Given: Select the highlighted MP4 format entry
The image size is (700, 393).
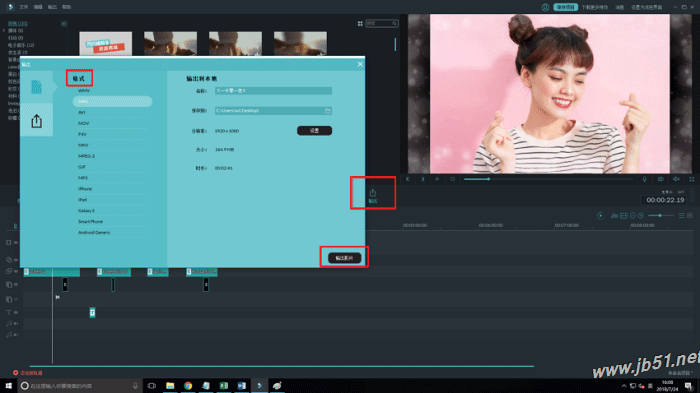Looking at the screenshot, I should [112, 101].
